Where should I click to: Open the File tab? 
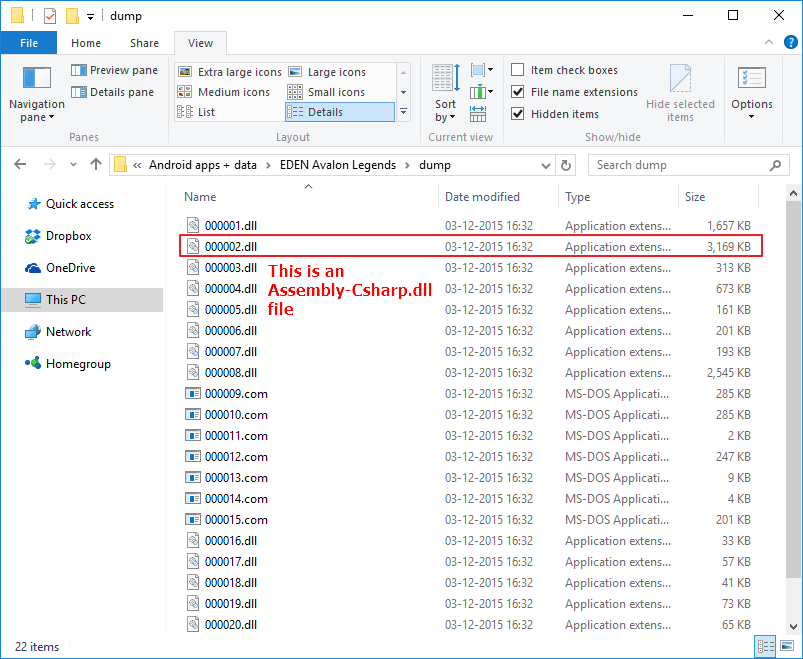point(29,43)
